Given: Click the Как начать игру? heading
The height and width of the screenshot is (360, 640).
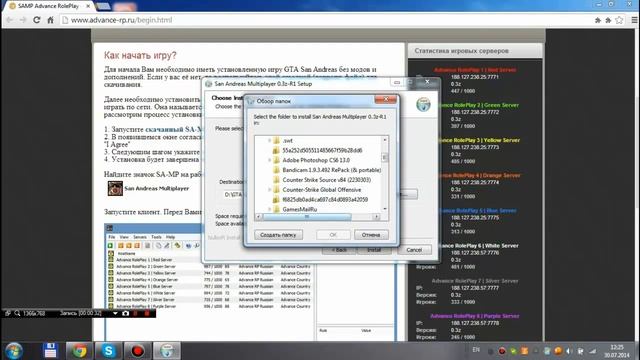Looking at the screenshot, I should (140, 56).
